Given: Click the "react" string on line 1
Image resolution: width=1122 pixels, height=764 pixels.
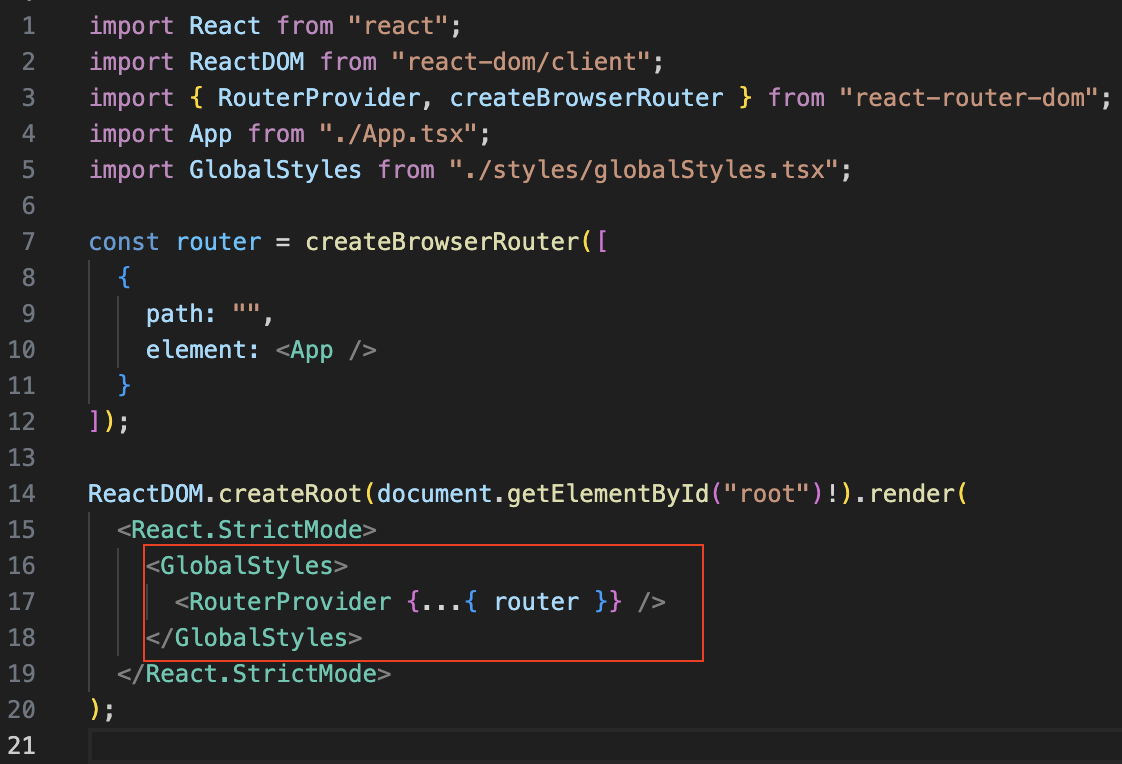Looking at the screenshot, I should (398, 26).
